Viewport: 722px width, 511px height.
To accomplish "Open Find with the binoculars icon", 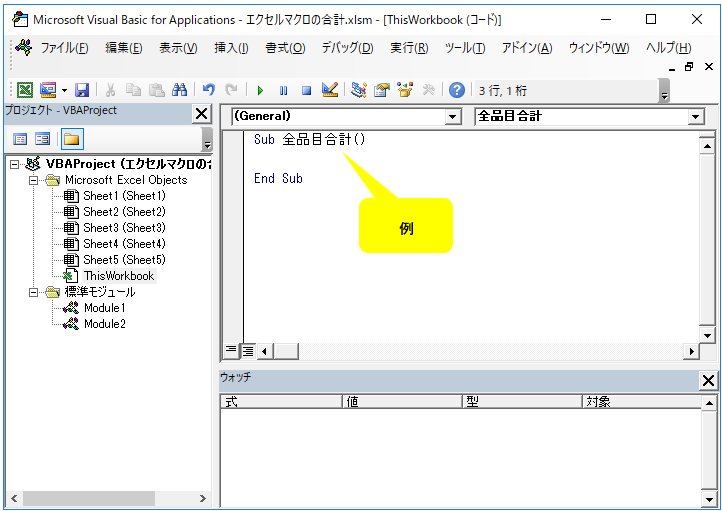I will pyautogui.click(x=180, y=90).
